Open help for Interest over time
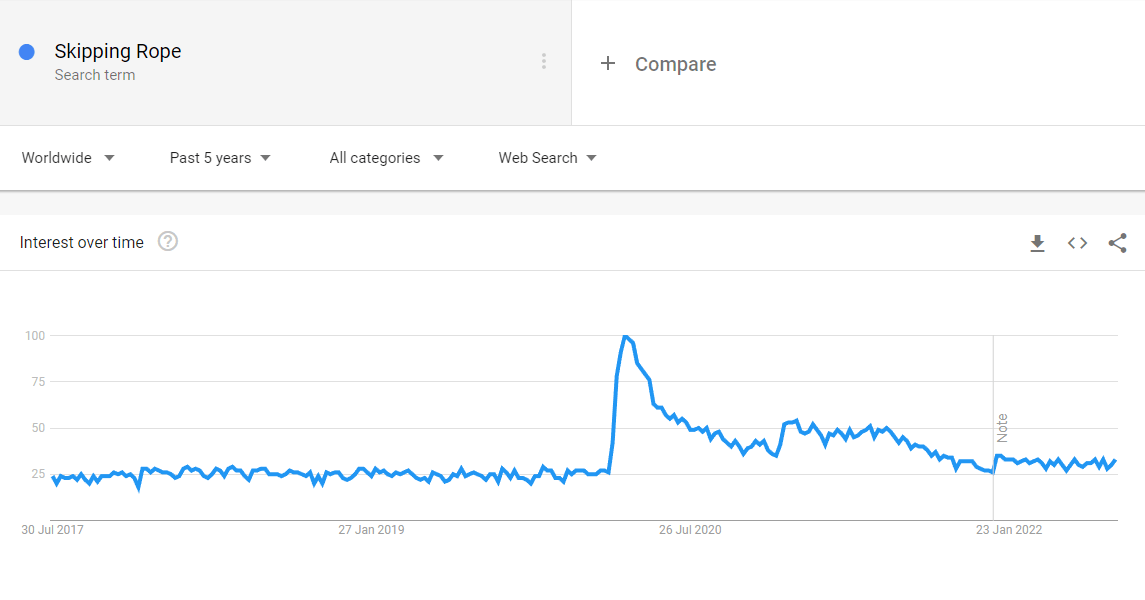This screenshot has width=1145, height=600. point(168,242)
